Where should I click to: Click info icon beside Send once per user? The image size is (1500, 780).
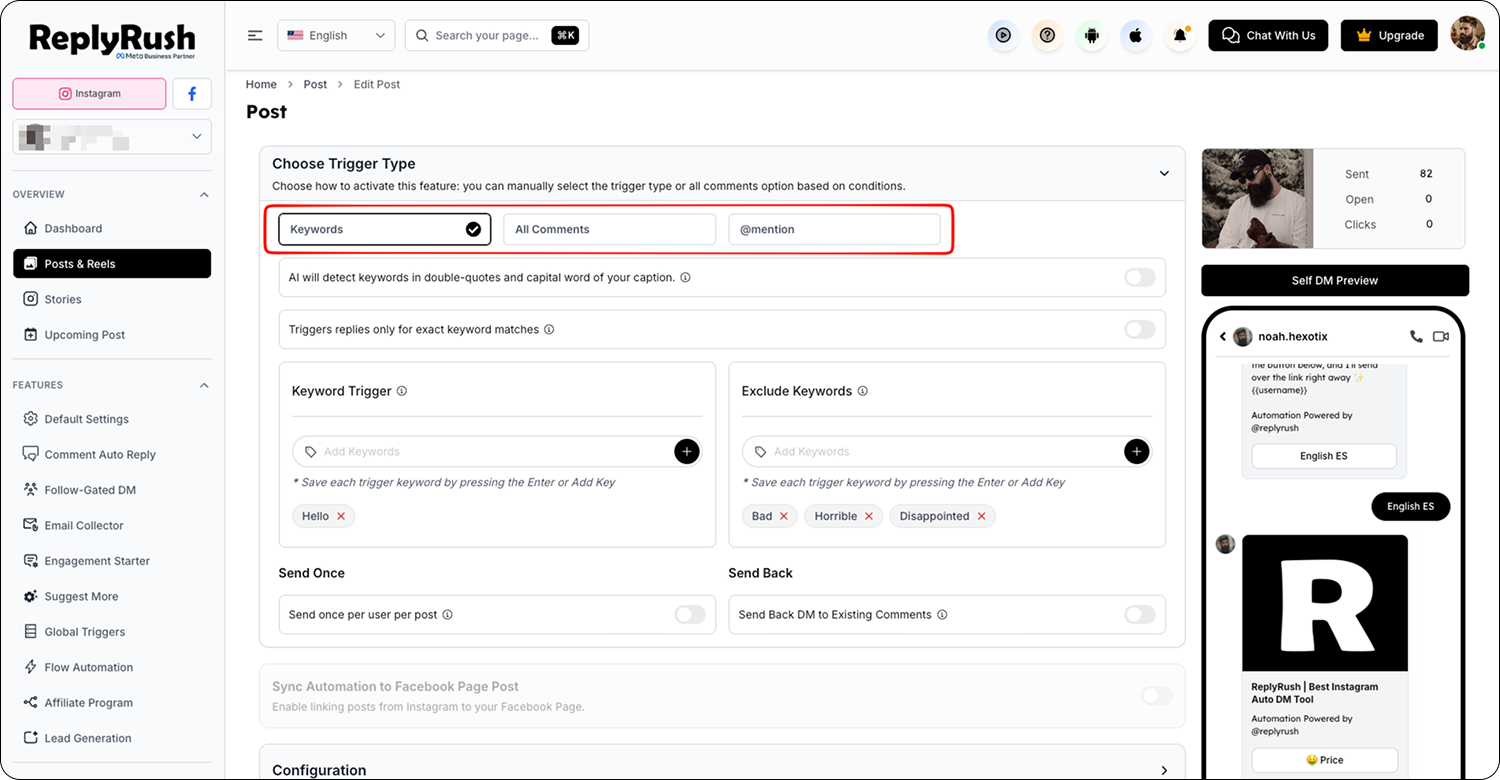click(447, 615)
